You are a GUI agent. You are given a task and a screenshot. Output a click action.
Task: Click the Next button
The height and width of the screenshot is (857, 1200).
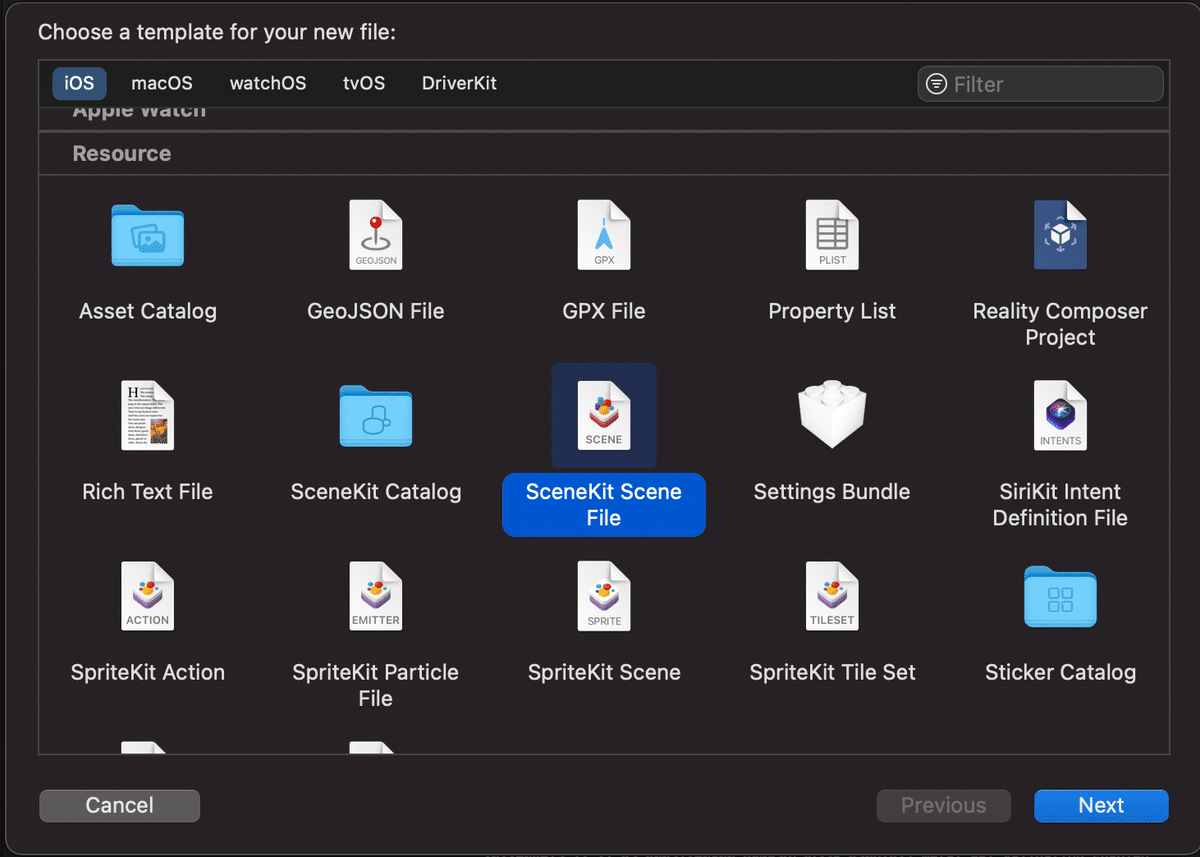tap(1101, 806)
